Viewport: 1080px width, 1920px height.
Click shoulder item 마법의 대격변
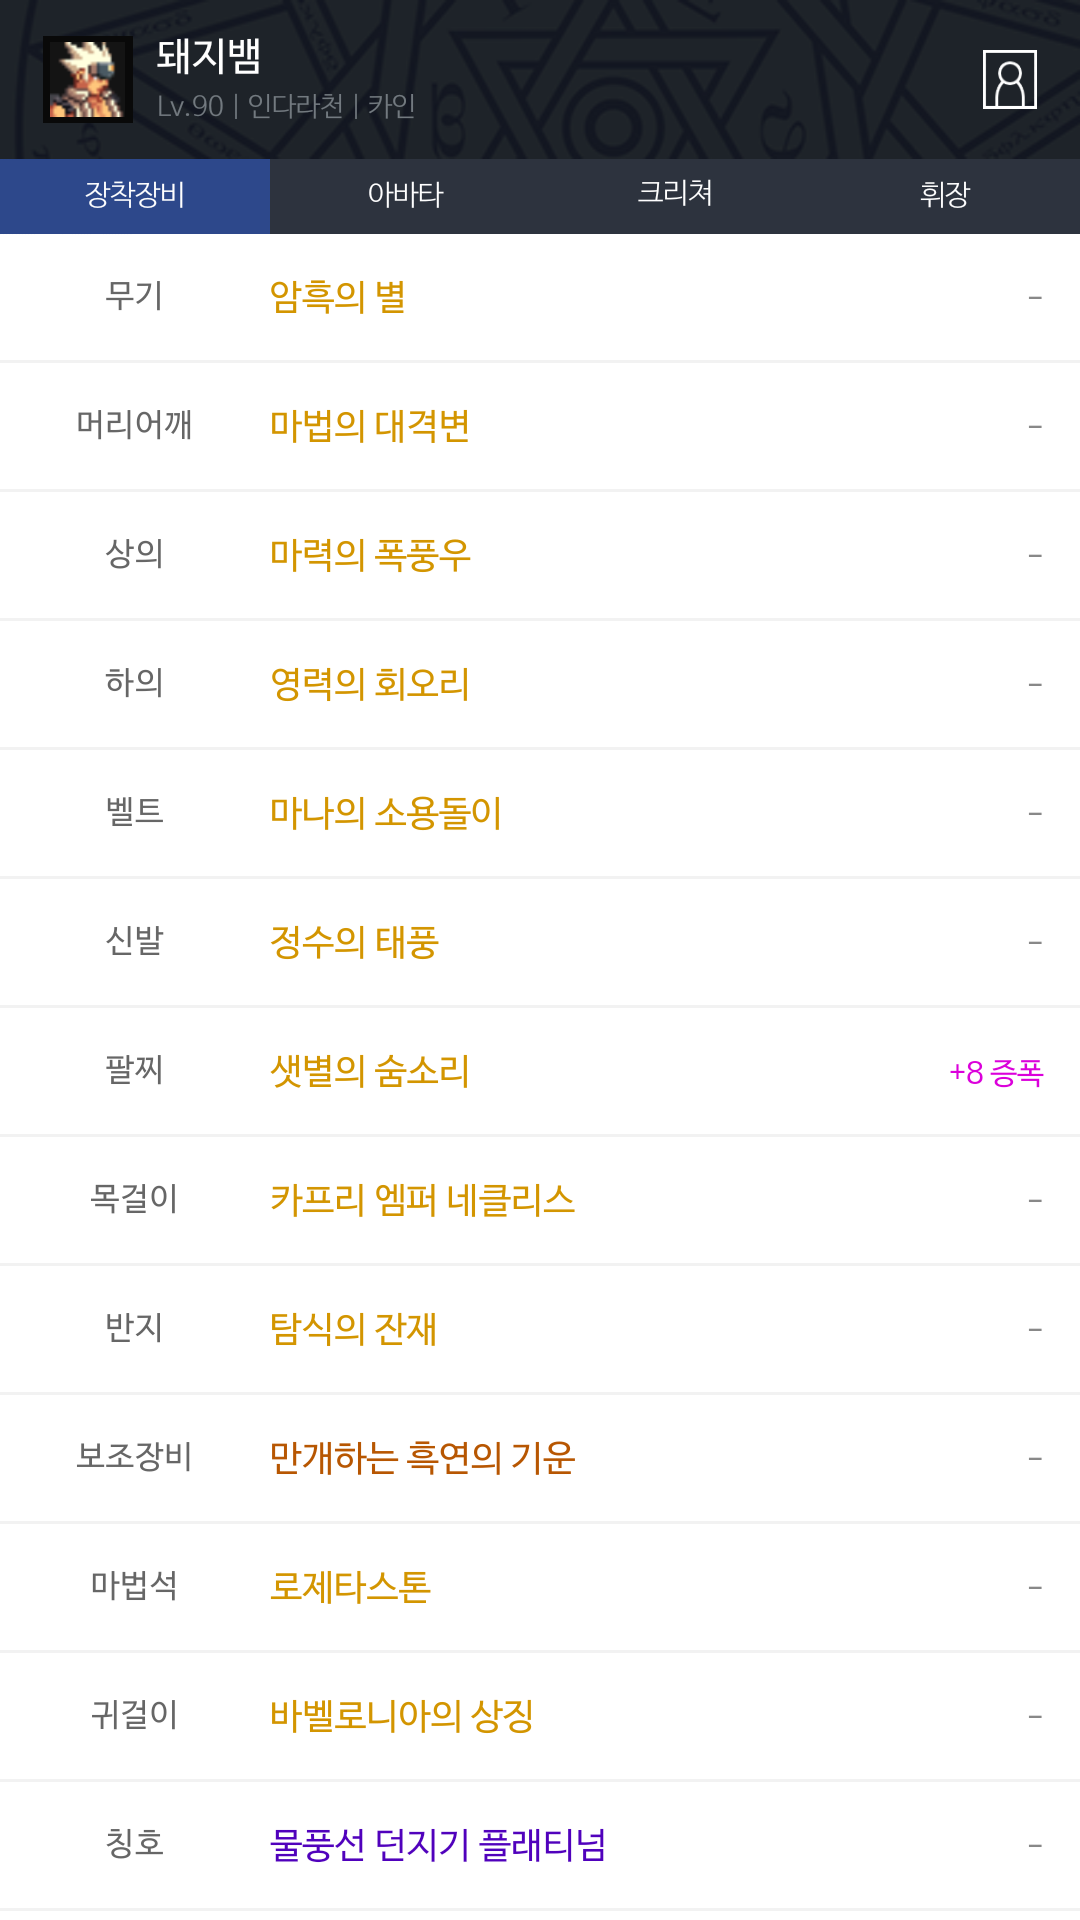[x=370, y=426]
